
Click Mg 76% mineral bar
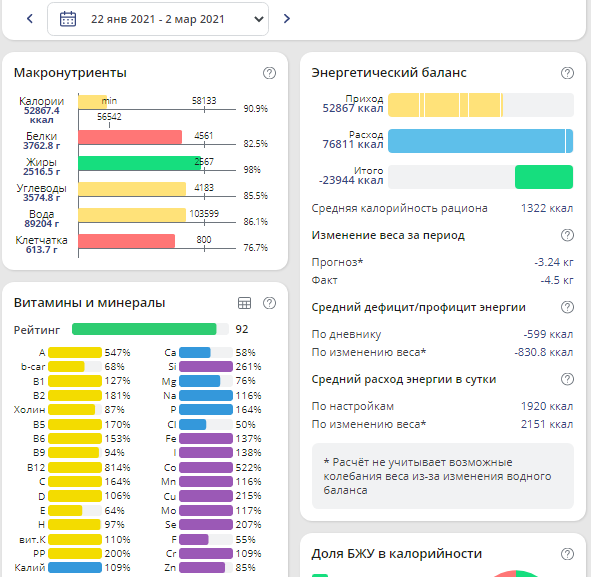pos(206,381)
